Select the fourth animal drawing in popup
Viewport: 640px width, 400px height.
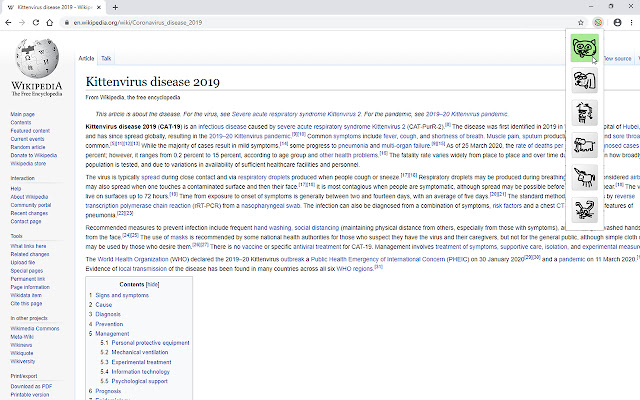point(583,146)
